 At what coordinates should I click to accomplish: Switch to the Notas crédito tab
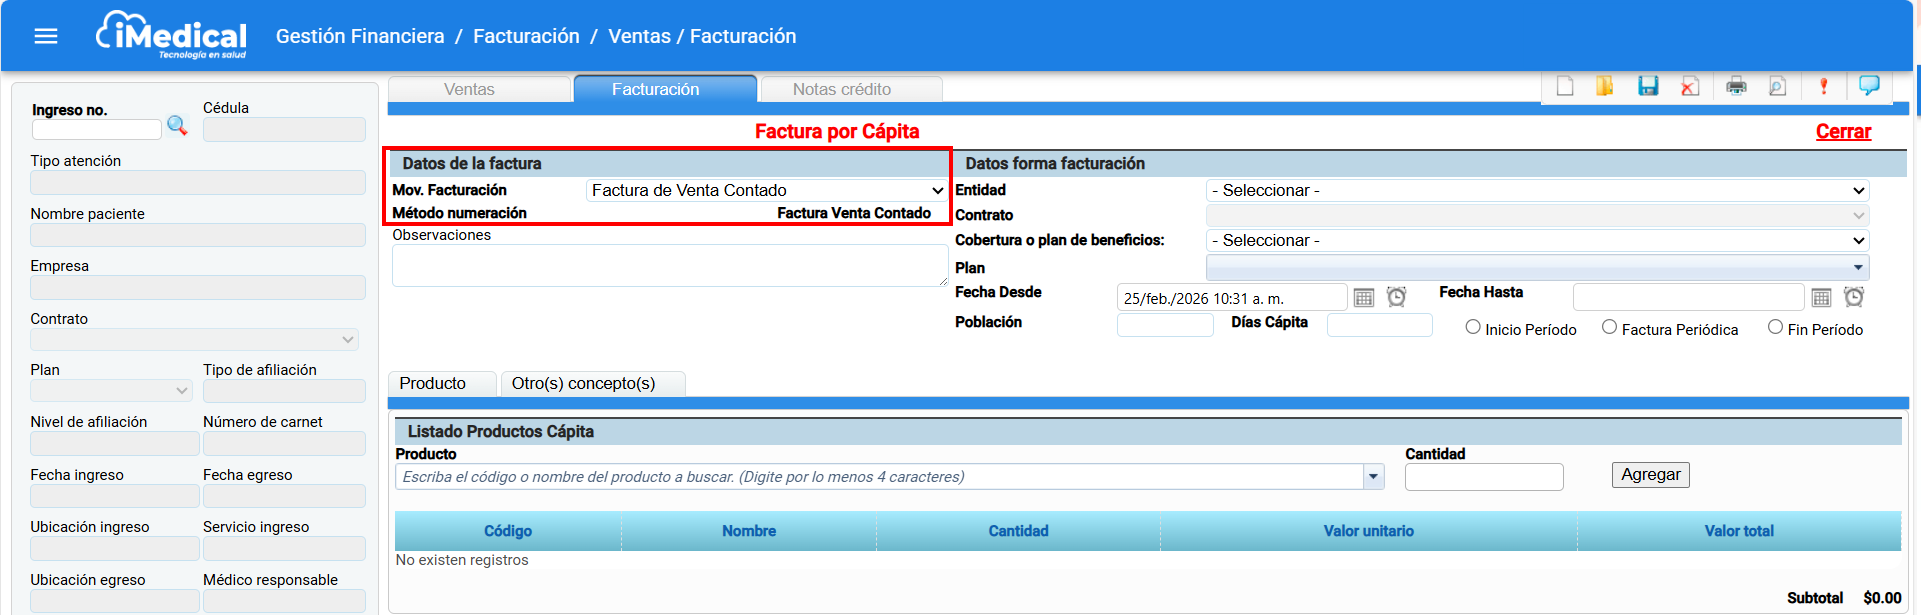point(841,89)
